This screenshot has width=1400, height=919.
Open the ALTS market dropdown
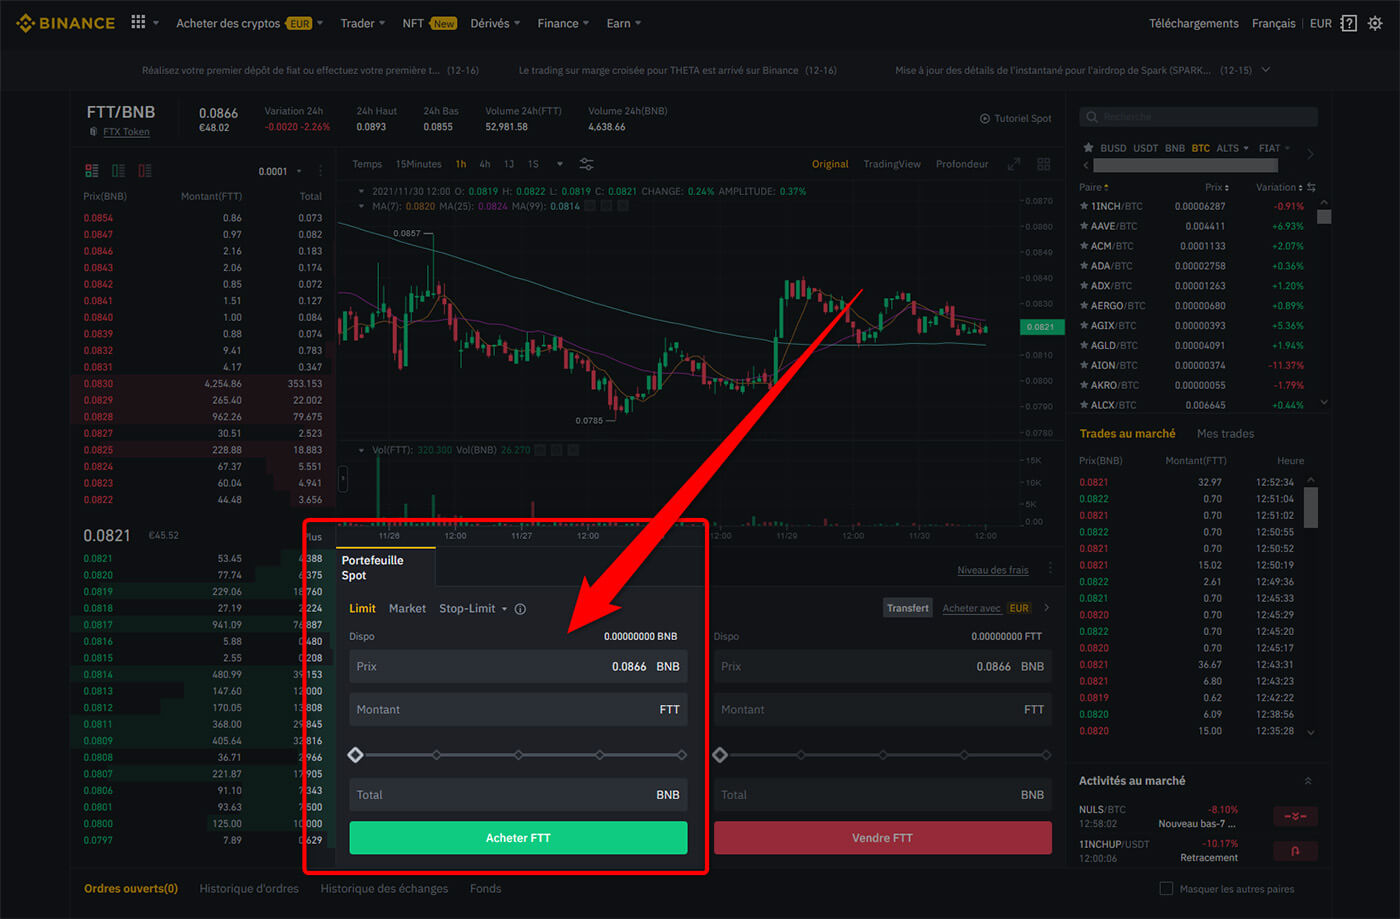[1232, 148]
